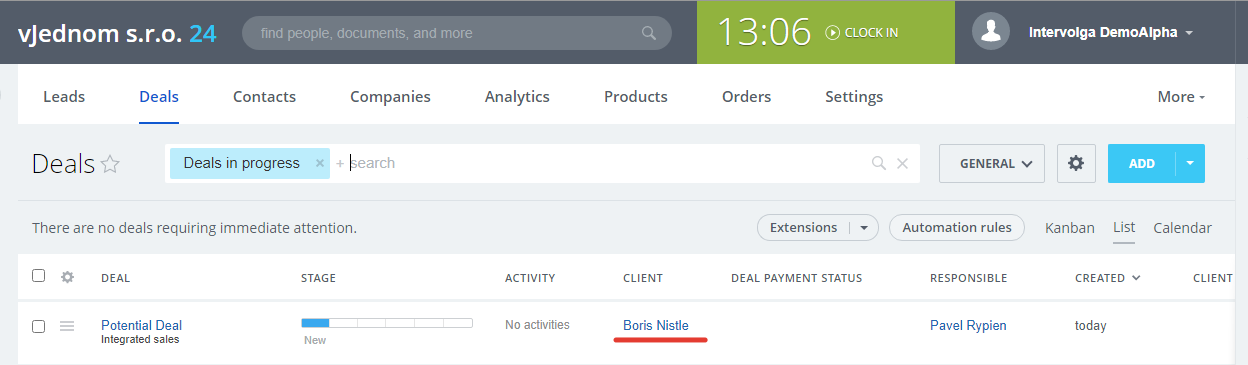Open the More menu
This screenshot has height=365, width=1248.
point(1181,97)
